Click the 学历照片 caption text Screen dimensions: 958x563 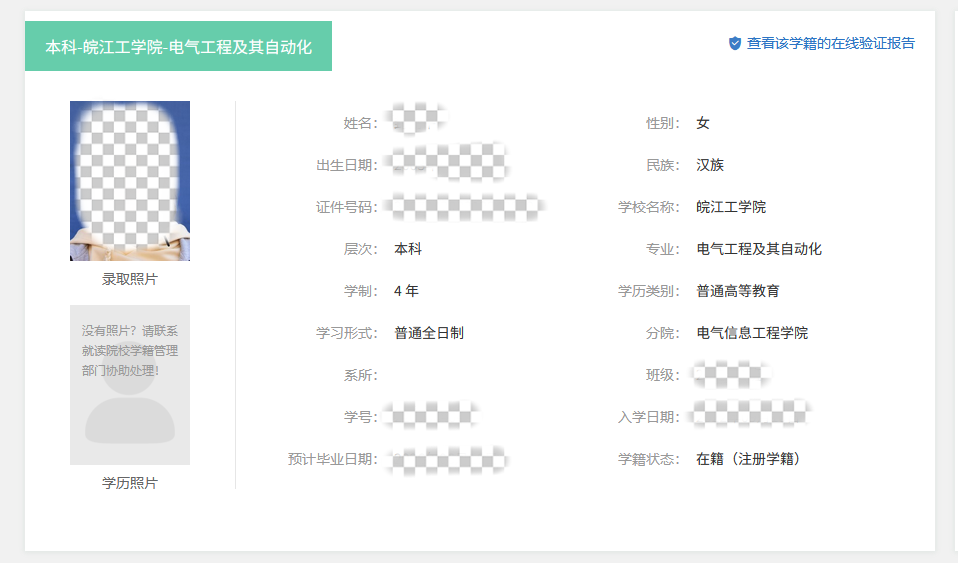click(130, 483)
